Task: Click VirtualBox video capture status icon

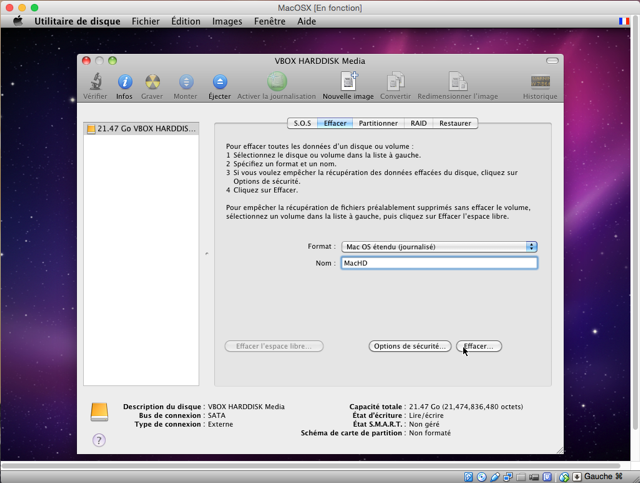Action: click(534, 477)
